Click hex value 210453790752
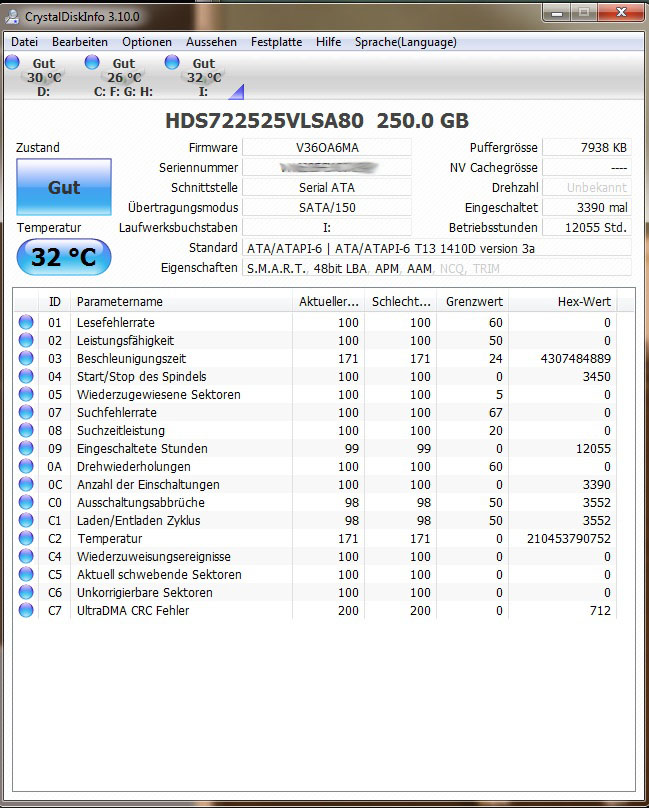The height and width of the screenshot is (808, 649). click(569, 538)
